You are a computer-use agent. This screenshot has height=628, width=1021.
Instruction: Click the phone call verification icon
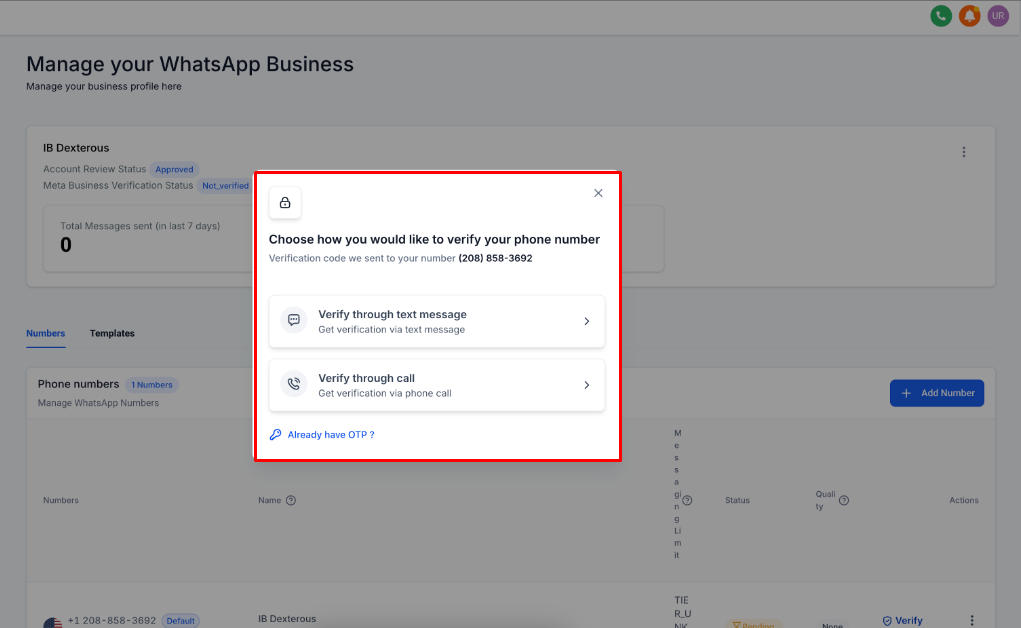tap(294, 385)
